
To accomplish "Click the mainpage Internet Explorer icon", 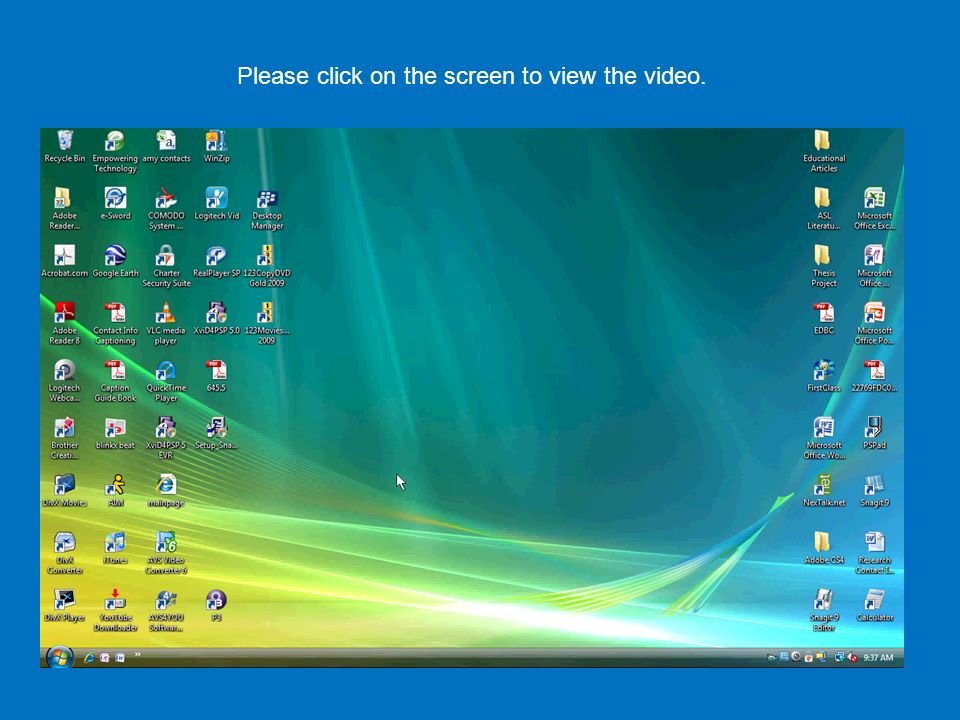I will (x=166, y=490).
